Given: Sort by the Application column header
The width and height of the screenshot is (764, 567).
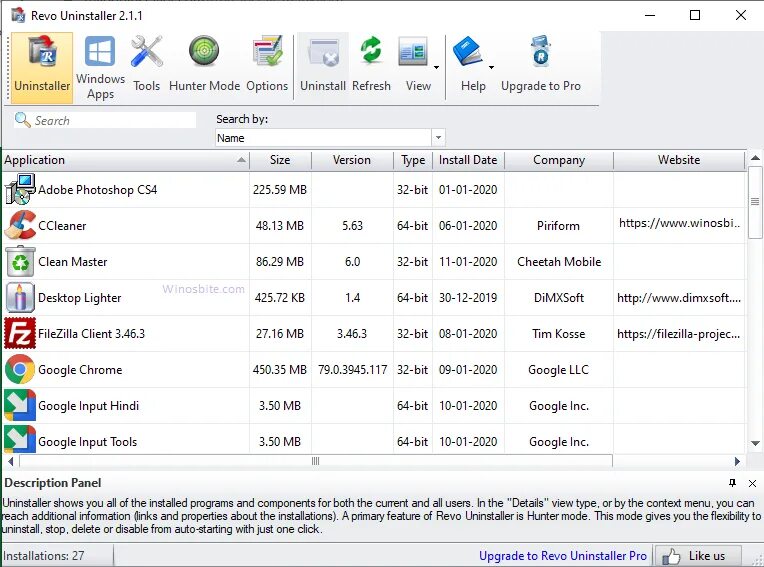Looking at the screenshot, I should coord(126,160).
